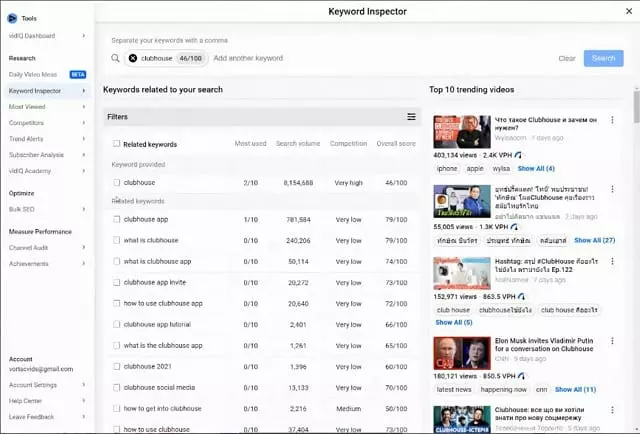Image resolution: width=640 pixels, height=434 pixels.
Task: Sort by Competition column header
Action: coord(348,144)
